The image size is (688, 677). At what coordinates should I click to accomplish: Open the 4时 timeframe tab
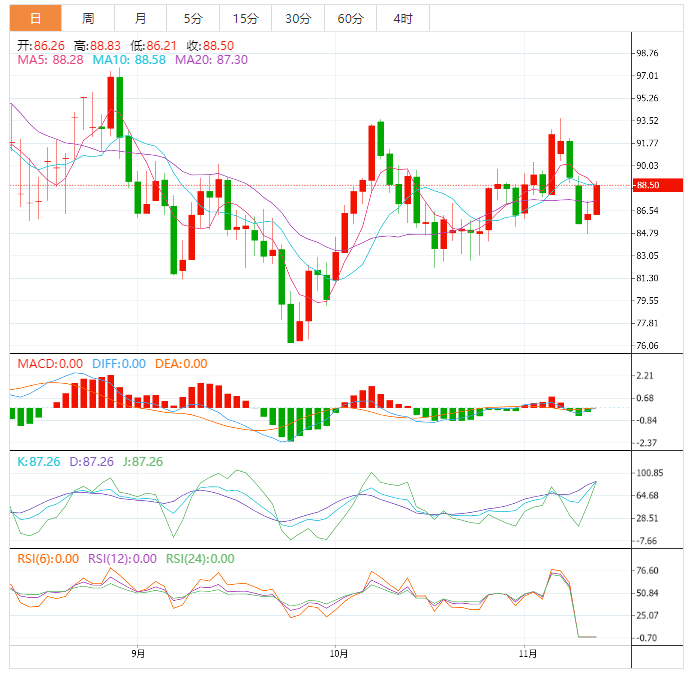coord(403,18)
